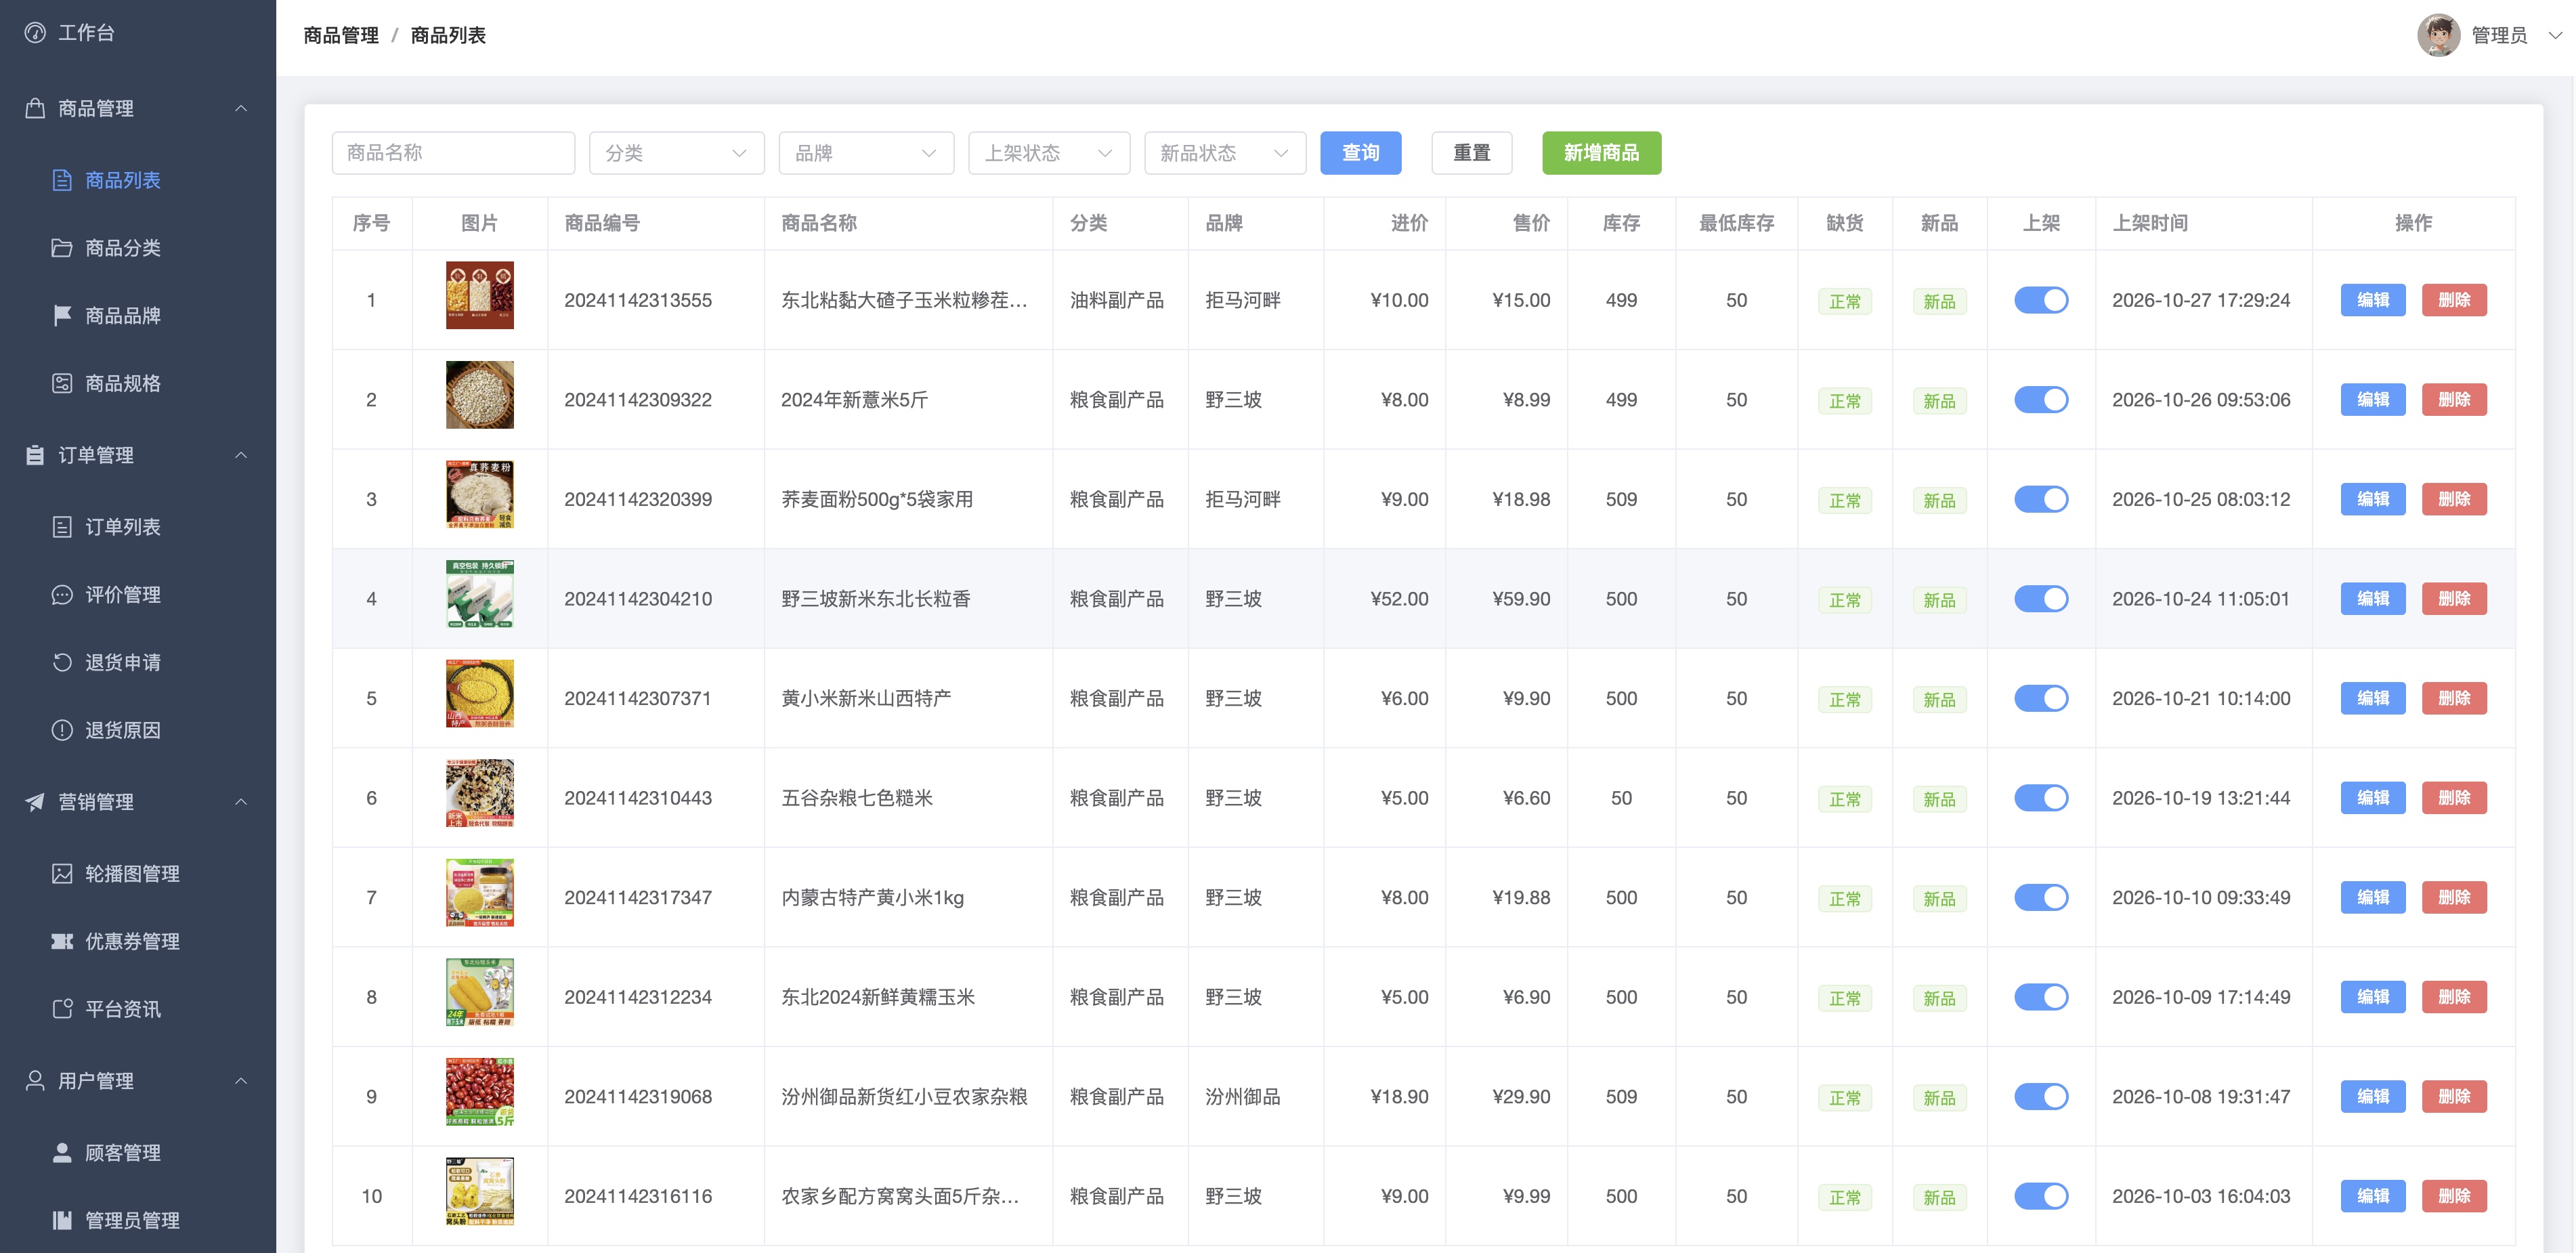Viewport: 2576px width, 1253px height.
Task: Click the 平台资讯 icon in sidebar
Action: tap(62, 1009)
